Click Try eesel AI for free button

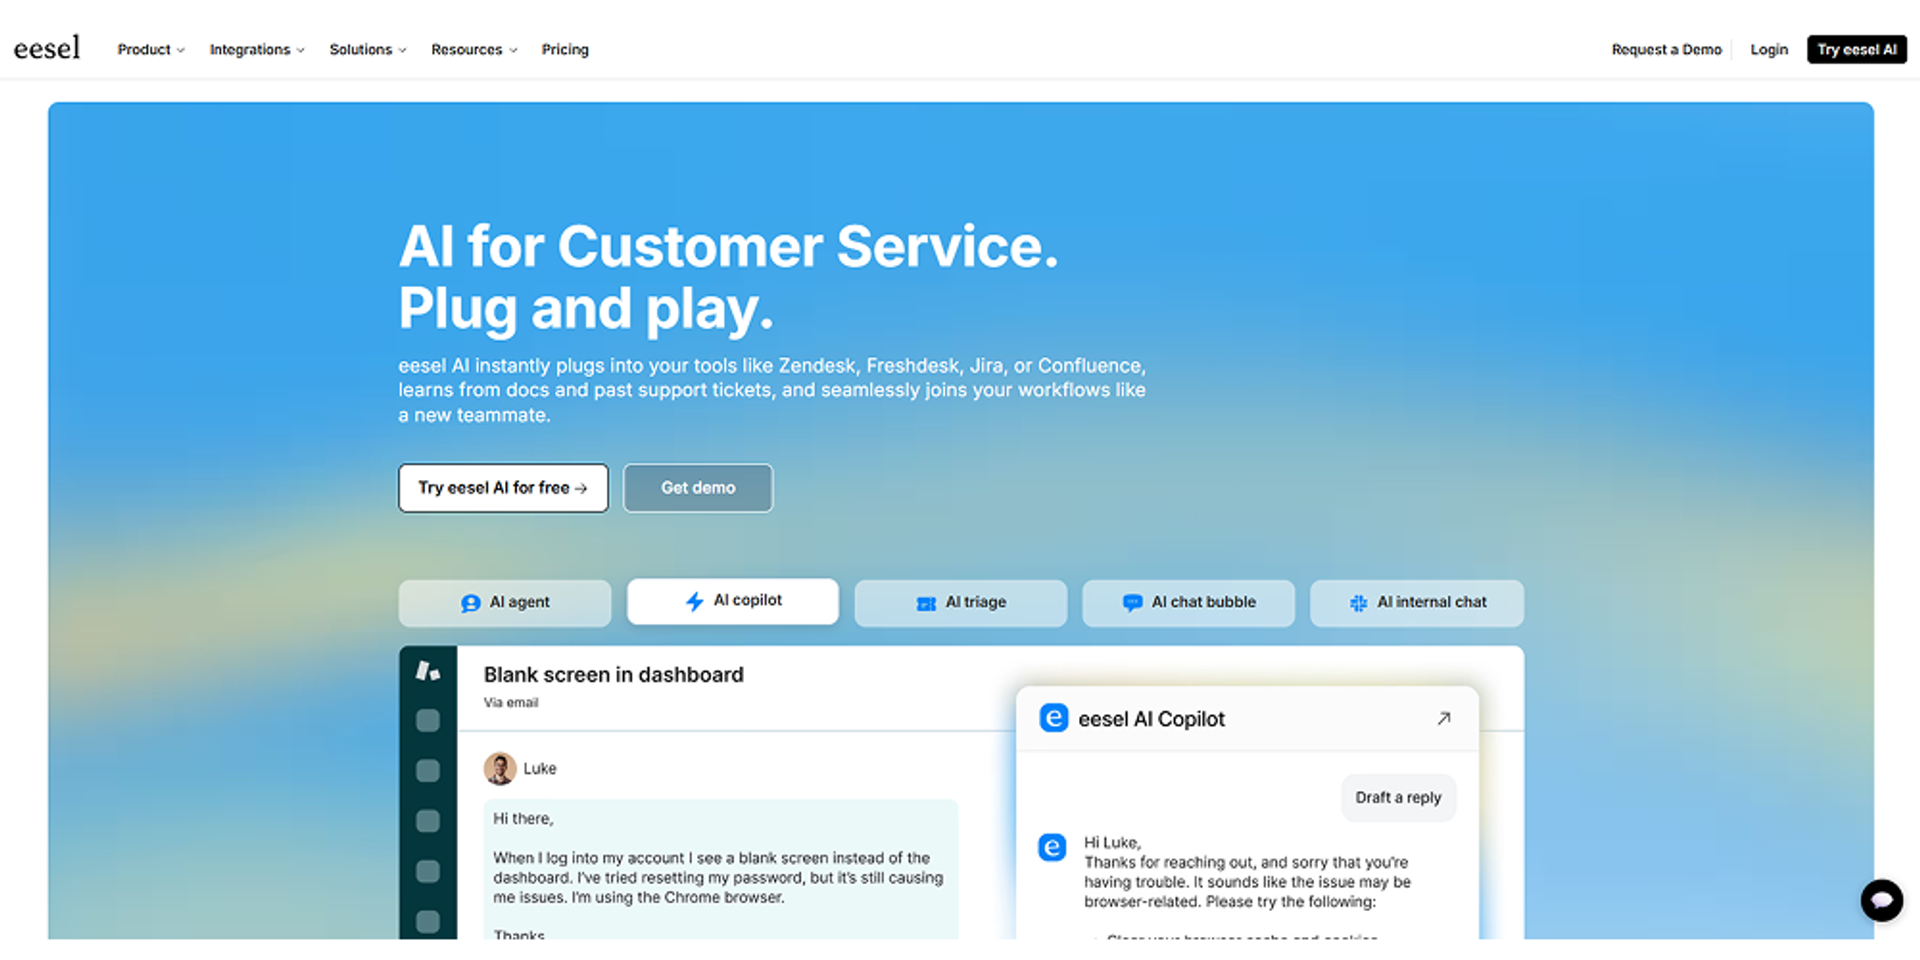point(503,488)
